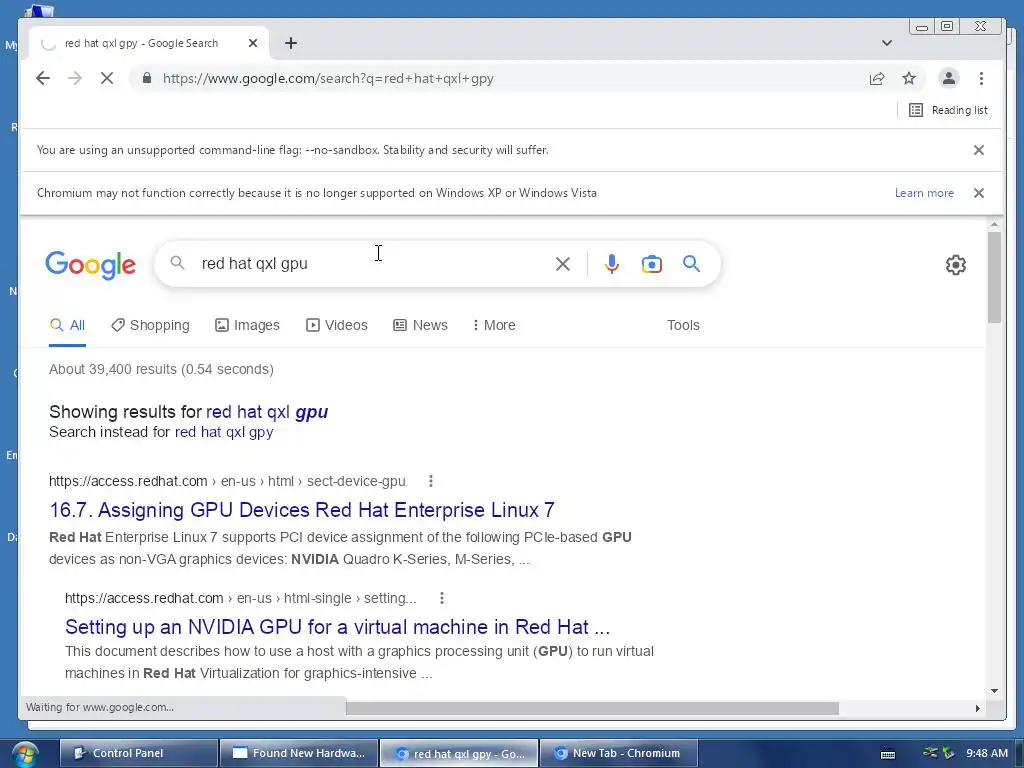Switch to the Videos tab

[x=337, y=325]
